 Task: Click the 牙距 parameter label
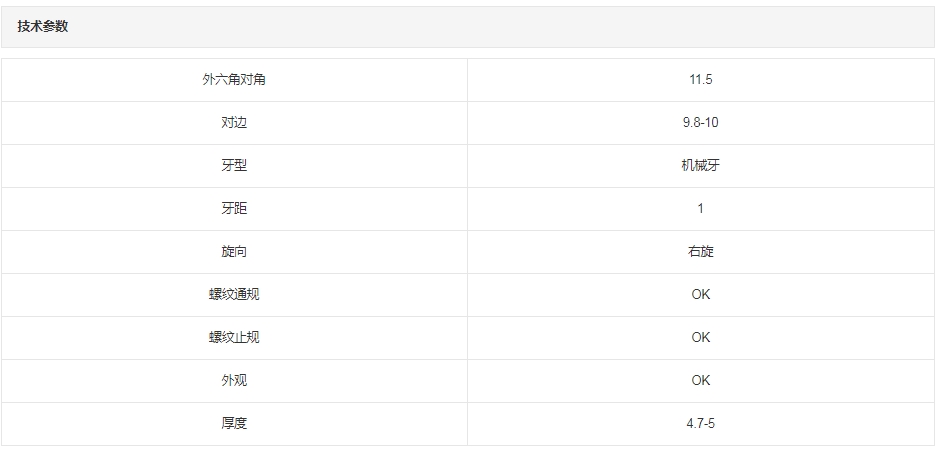(234, 208)
